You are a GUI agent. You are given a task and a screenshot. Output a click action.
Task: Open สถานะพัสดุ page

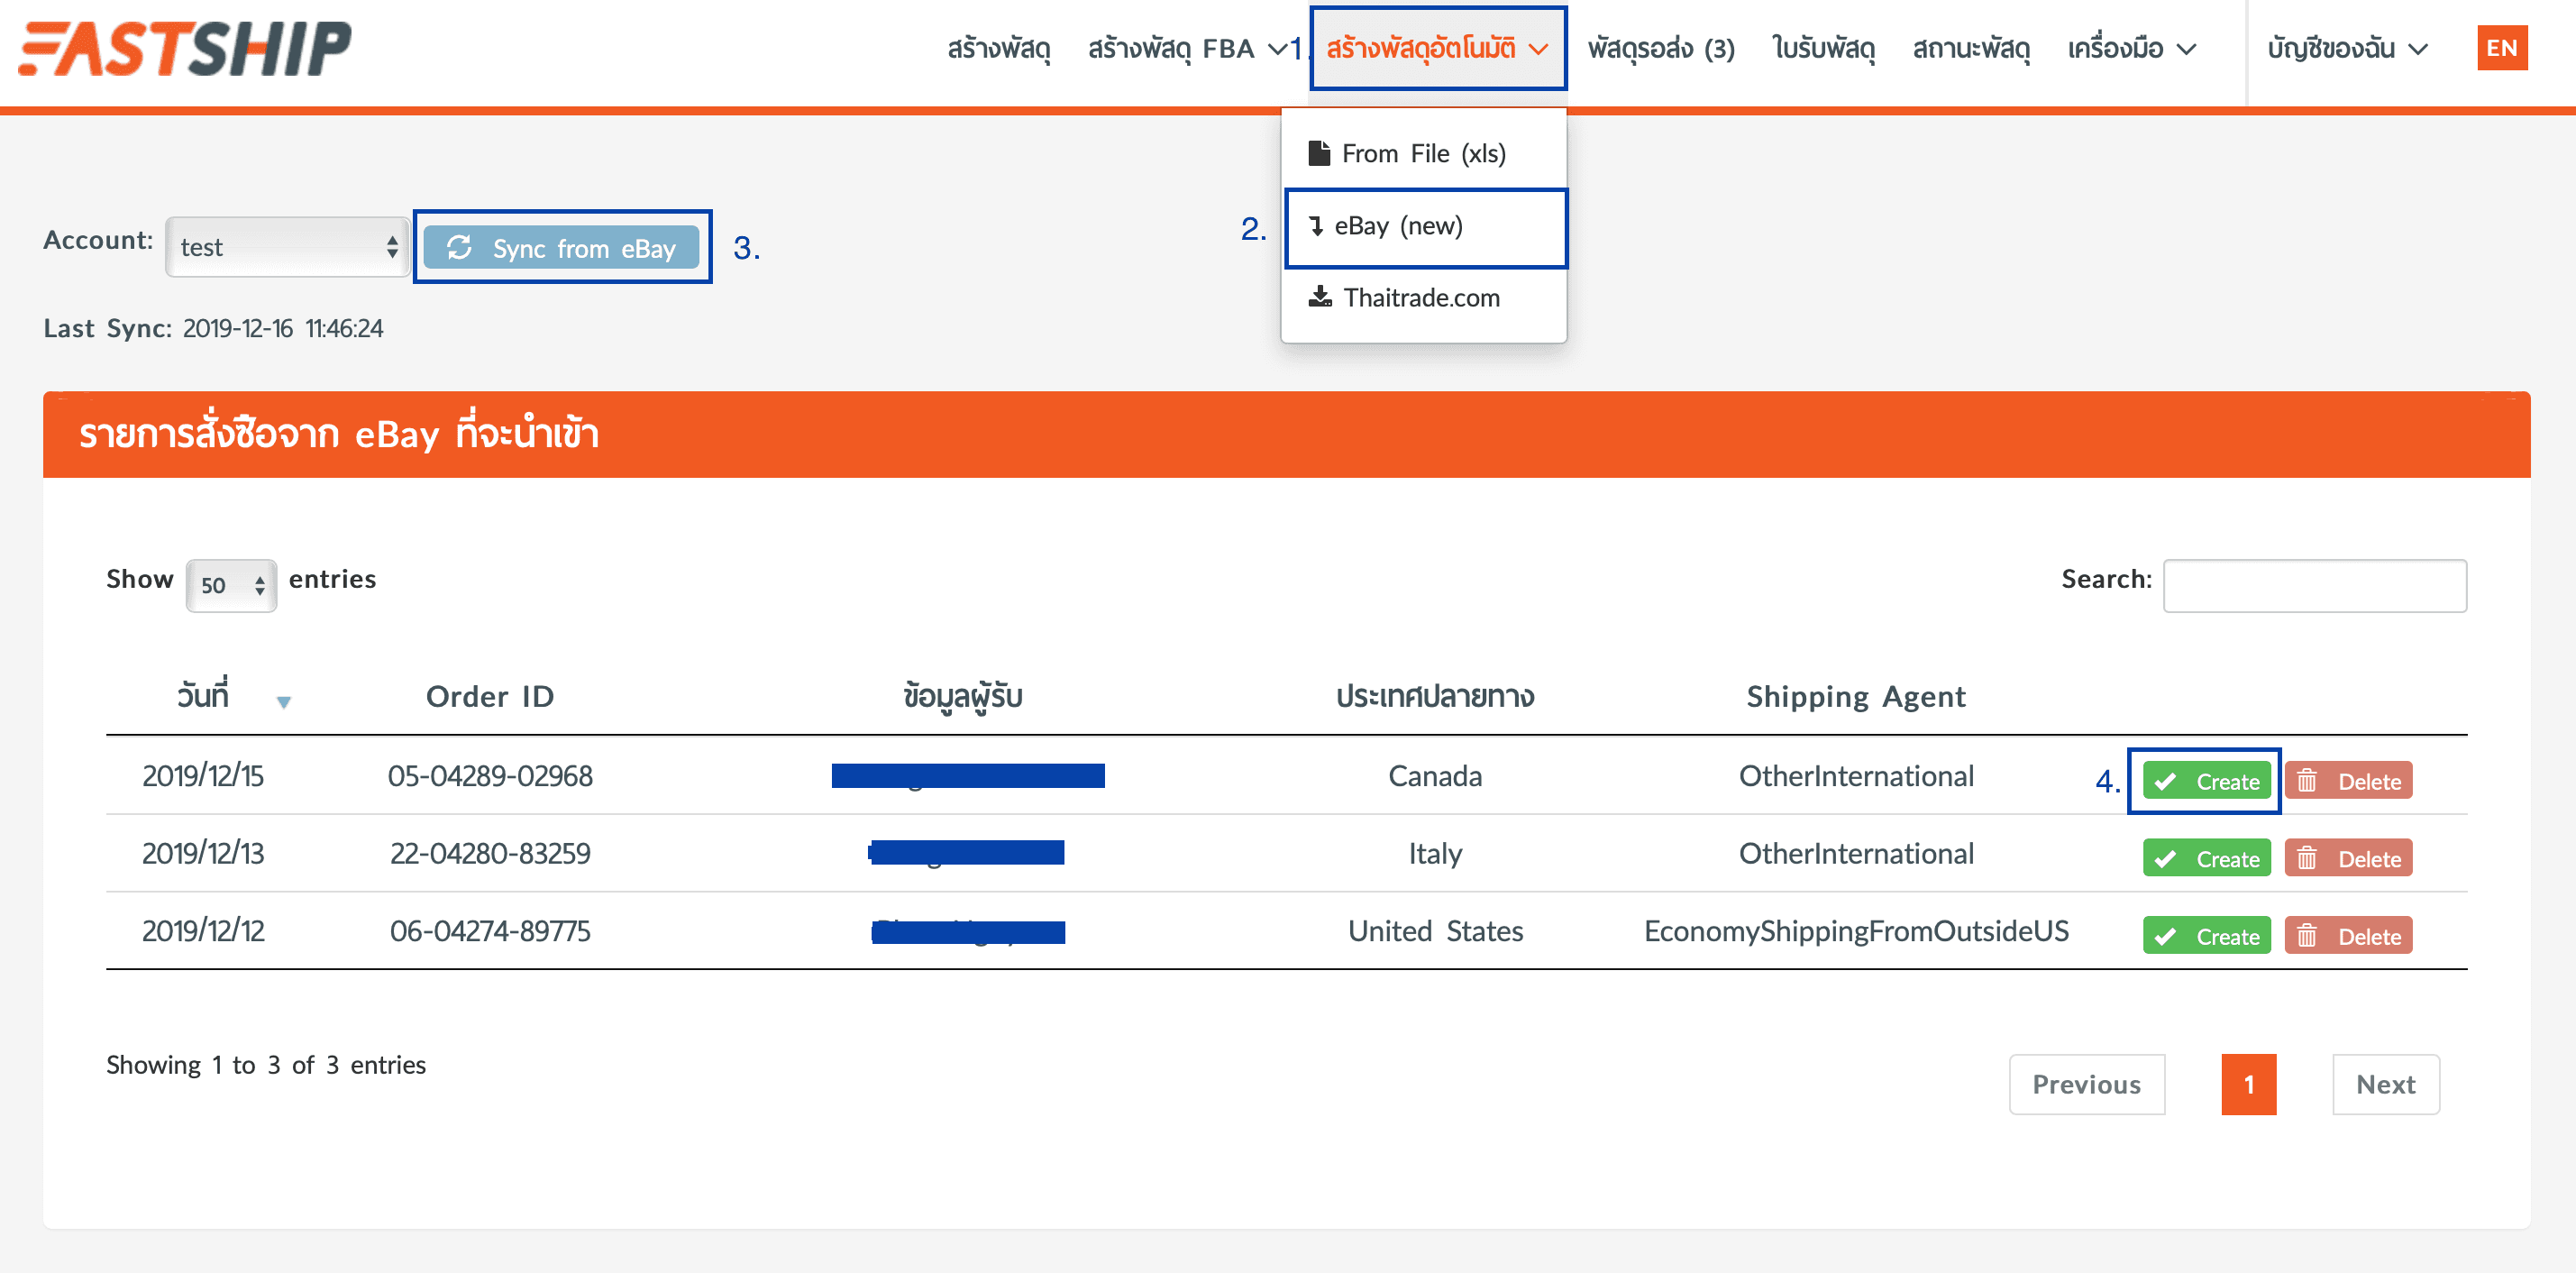[x=1971, y=48]
